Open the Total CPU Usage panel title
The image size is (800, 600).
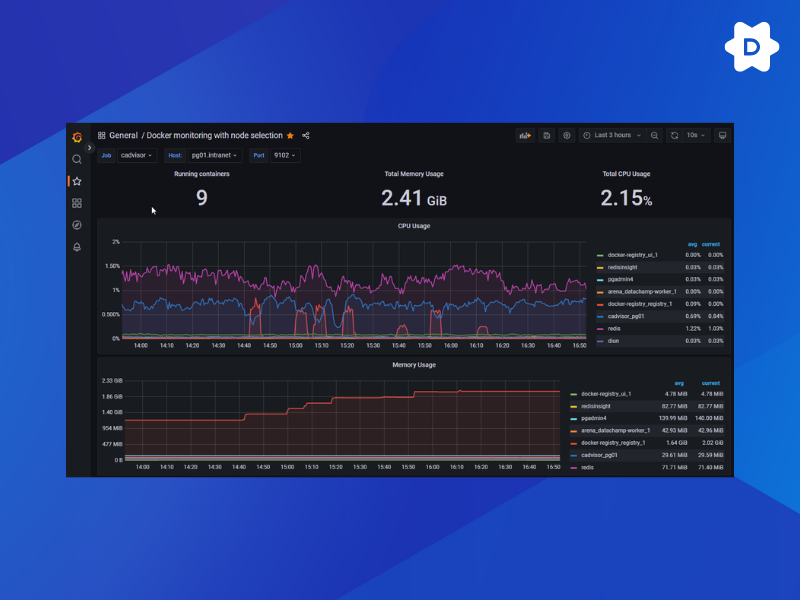626,174
